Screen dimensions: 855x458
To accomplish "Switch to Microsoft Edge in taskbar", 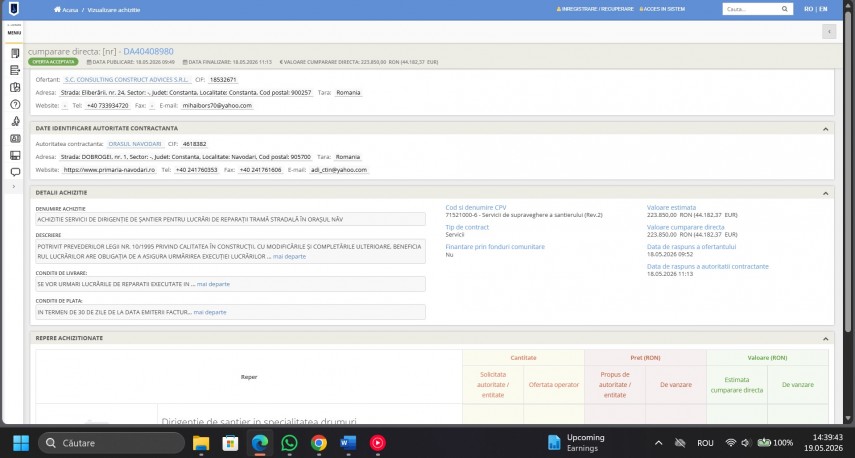I will (260, 443).
